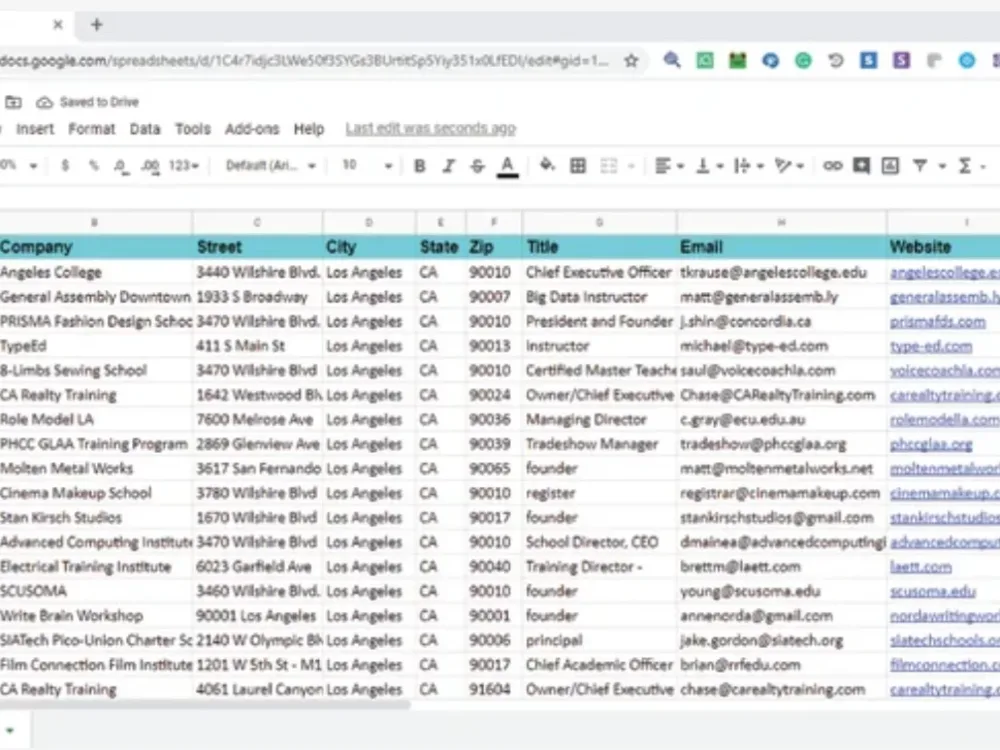
Task: Open the cell borders tool
Action: pos(578,166)
